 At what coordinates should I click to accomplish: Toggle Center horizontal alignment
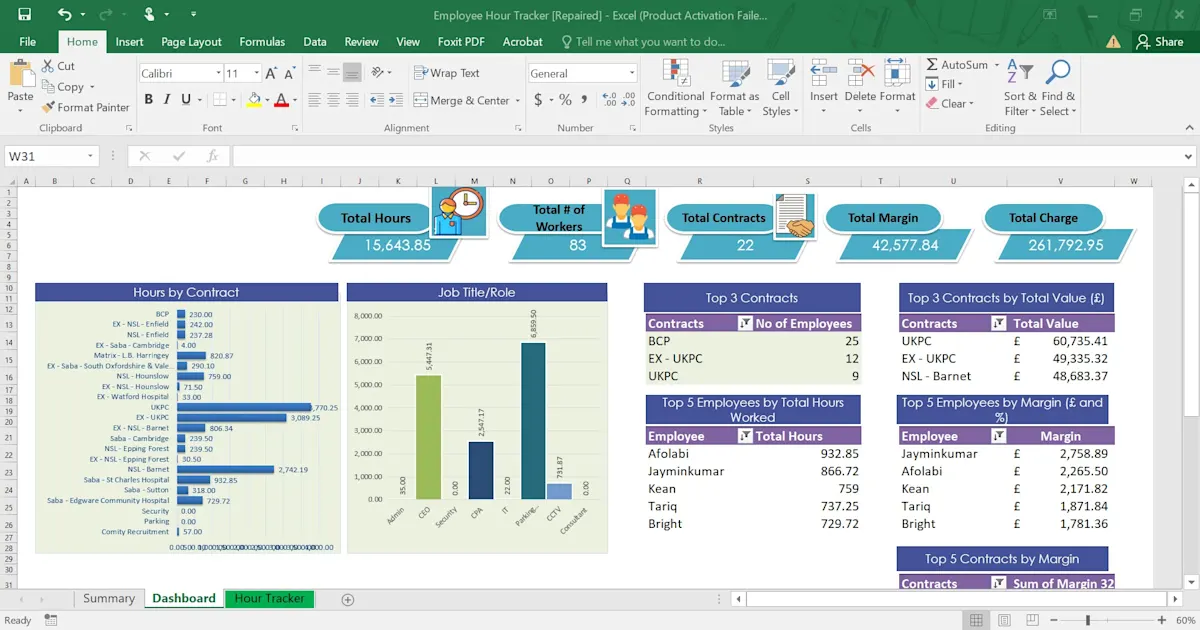[x=334, y=100]
